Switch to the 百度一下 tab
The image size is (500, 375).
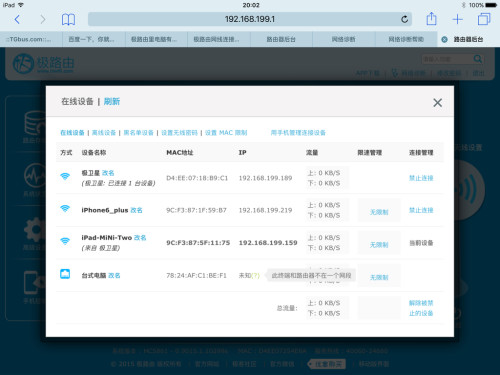click(94, 39)
